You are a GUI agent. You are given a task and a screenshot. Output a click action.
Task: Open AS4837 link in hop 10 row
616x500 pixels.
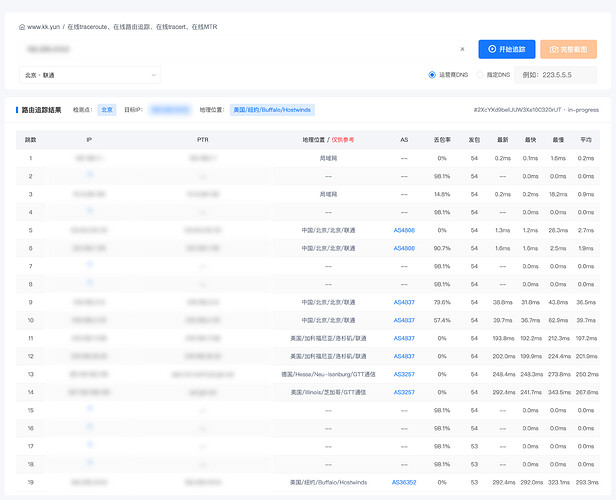tap(404, 320)
